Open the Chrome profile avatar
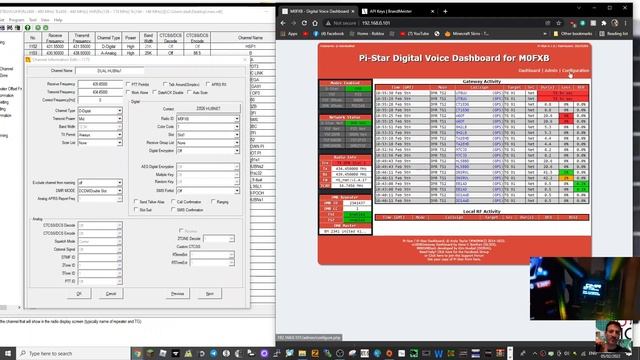The image size is (640, 360). click(x=615, y=23)
